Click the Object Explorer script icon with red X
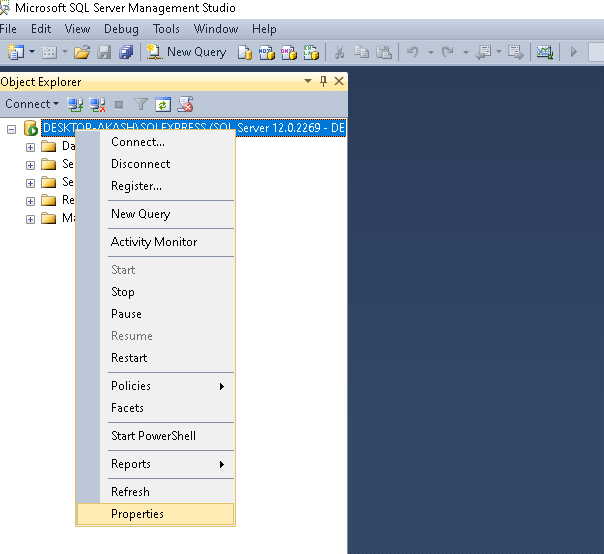The height and width of the screenshot is (554, 604). point(185,104)
